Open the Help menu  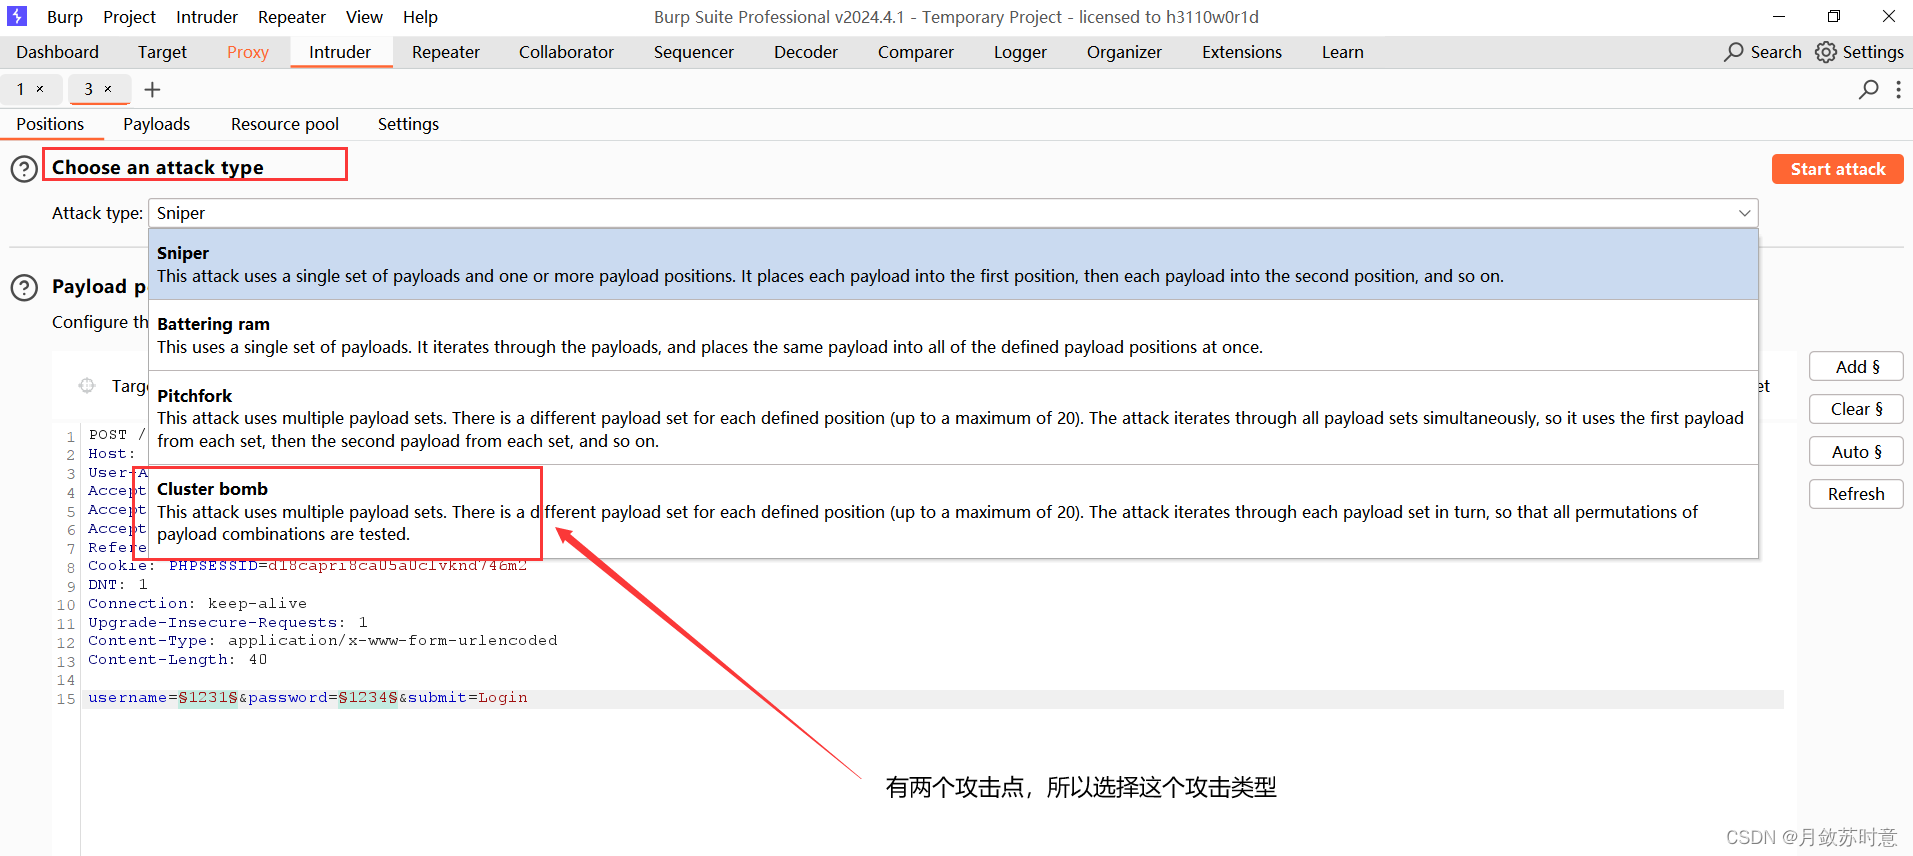pyautogui.click(x=420, y=17)
